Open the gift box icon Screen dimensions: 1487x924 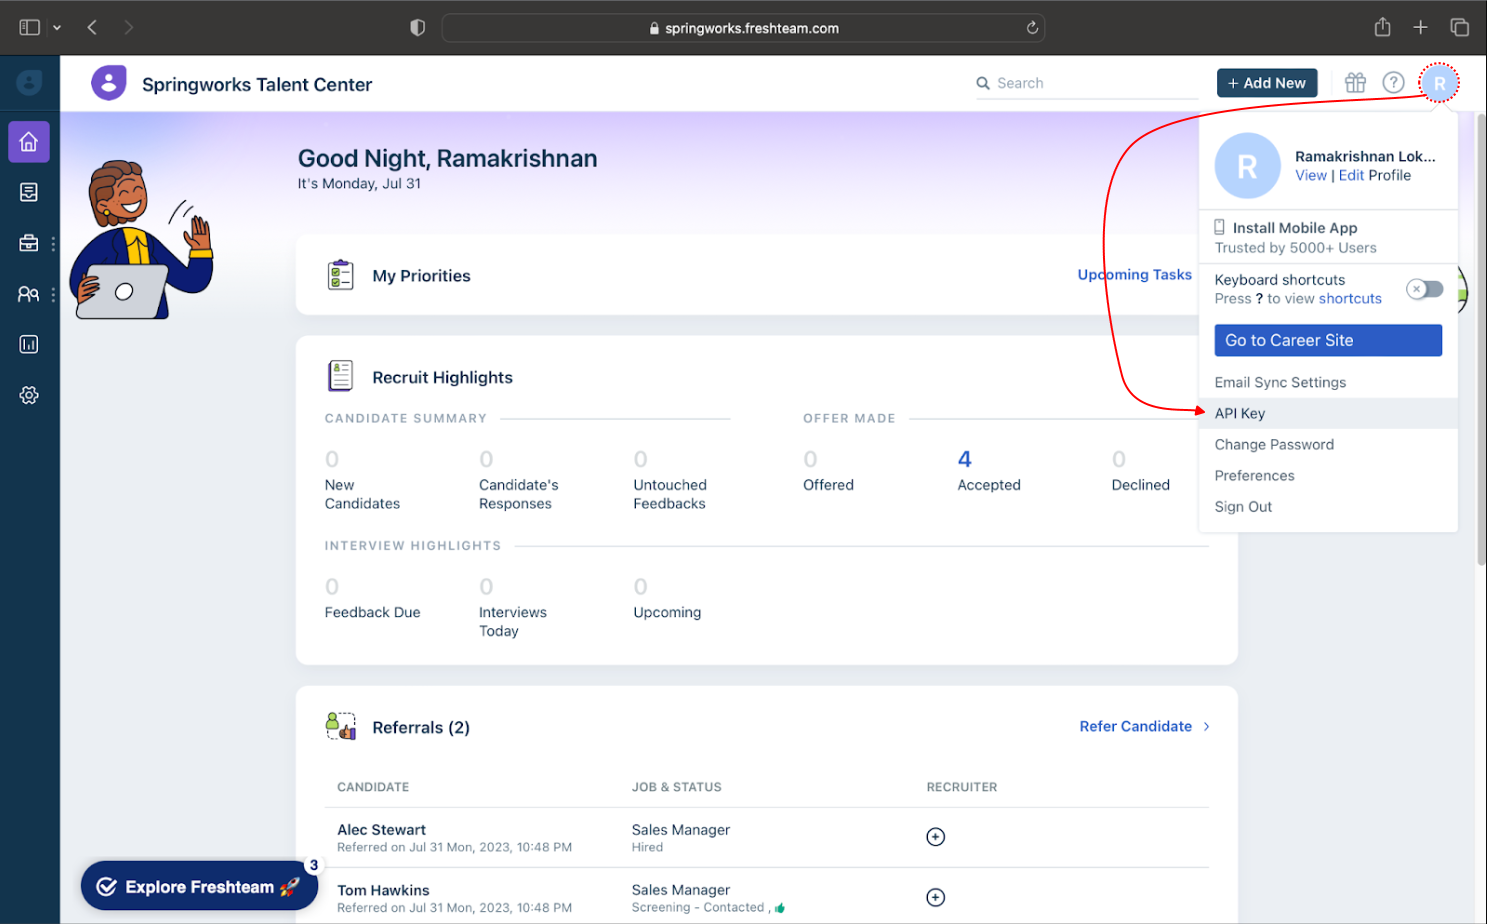[x=1355, y=83]
